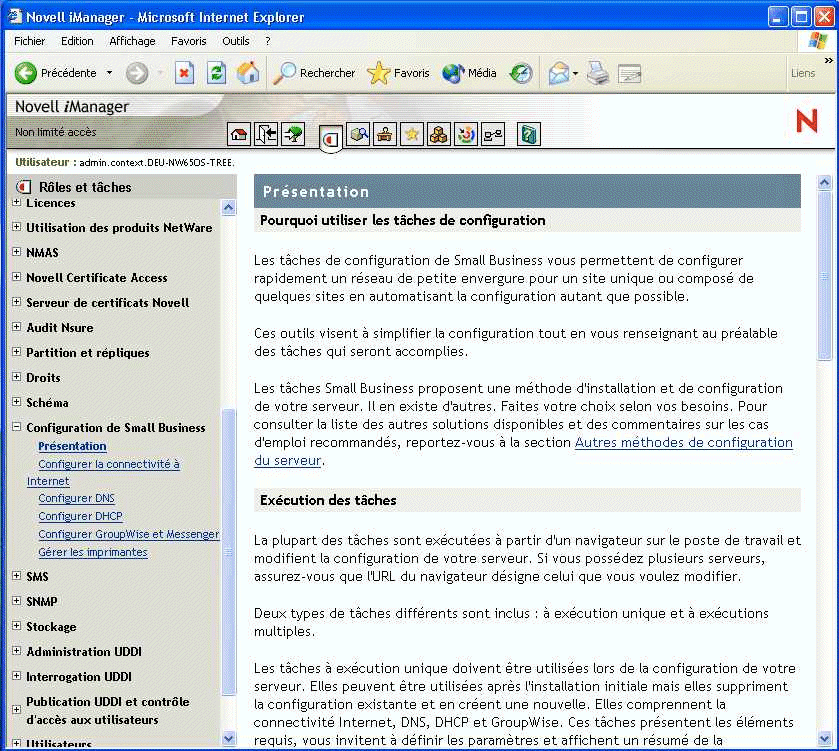Expand the Droits role
Image resolution: width=839 pixels, height=751 pixels.
click(17, 377)
